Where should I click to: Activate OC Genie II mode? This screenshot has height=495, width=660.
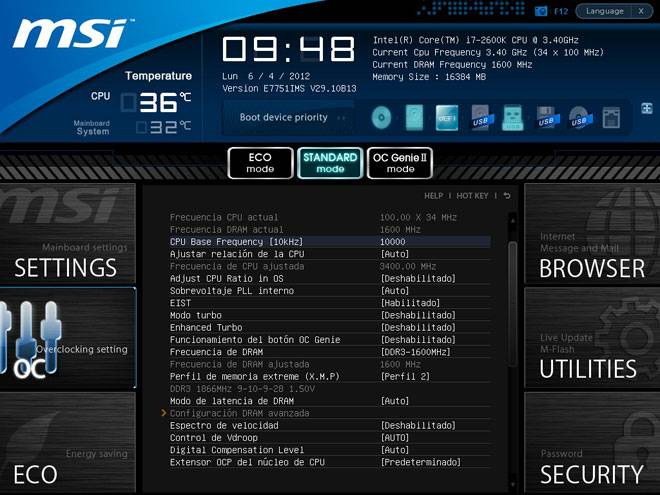(x=400, y=163)
